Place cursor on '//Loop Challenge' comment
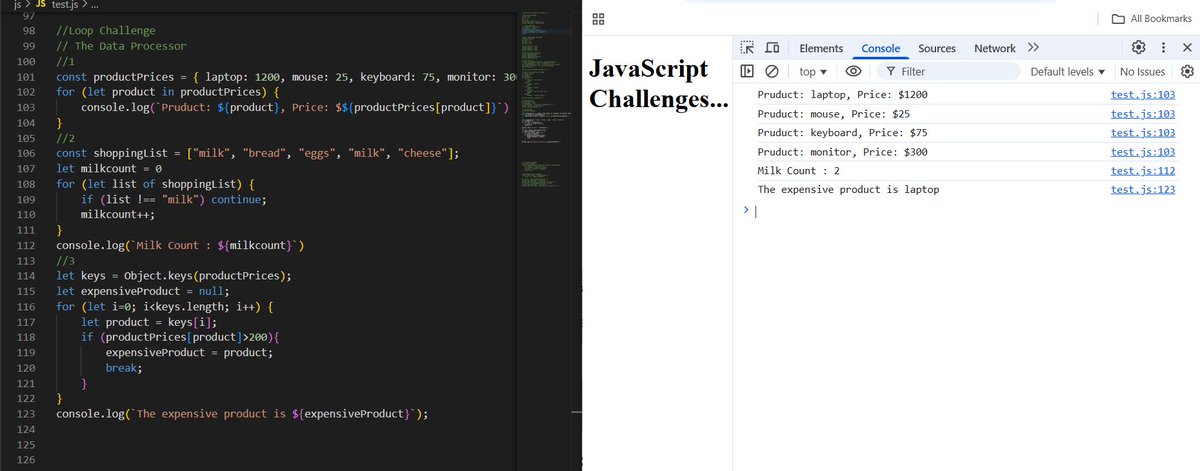Screen dimensions: 1200x471 point(106,31)
